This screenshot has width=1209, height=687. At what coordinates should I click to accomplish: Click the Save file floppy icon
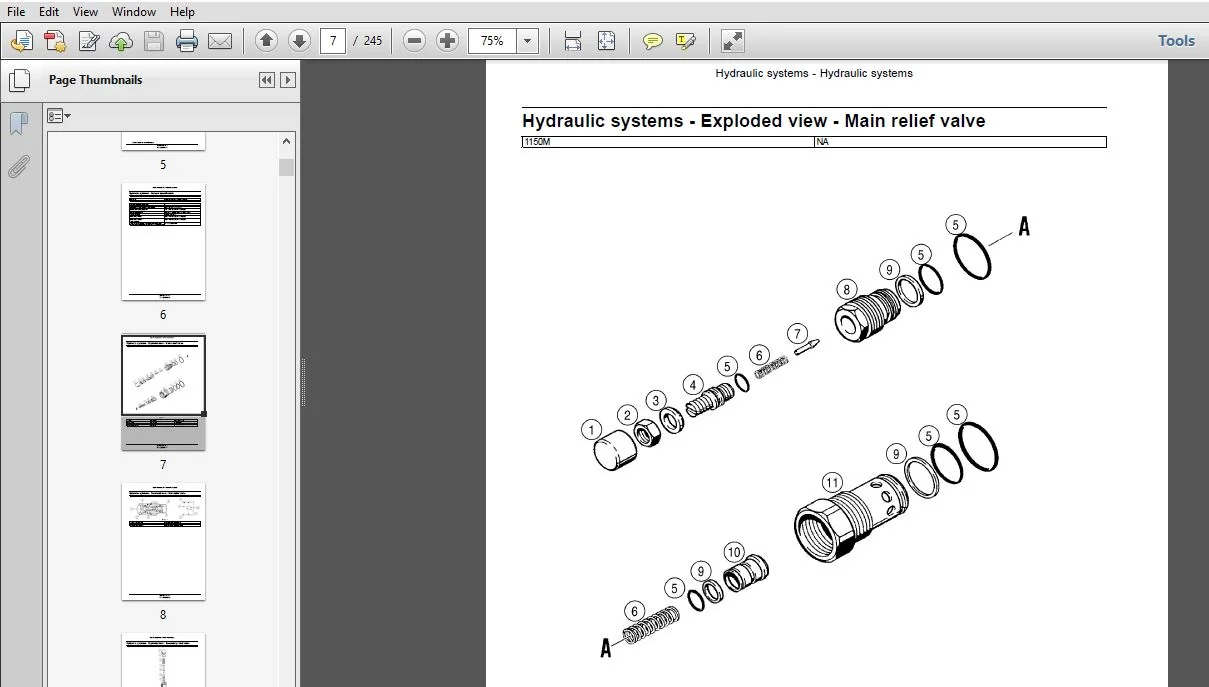[x=154, y=41]
